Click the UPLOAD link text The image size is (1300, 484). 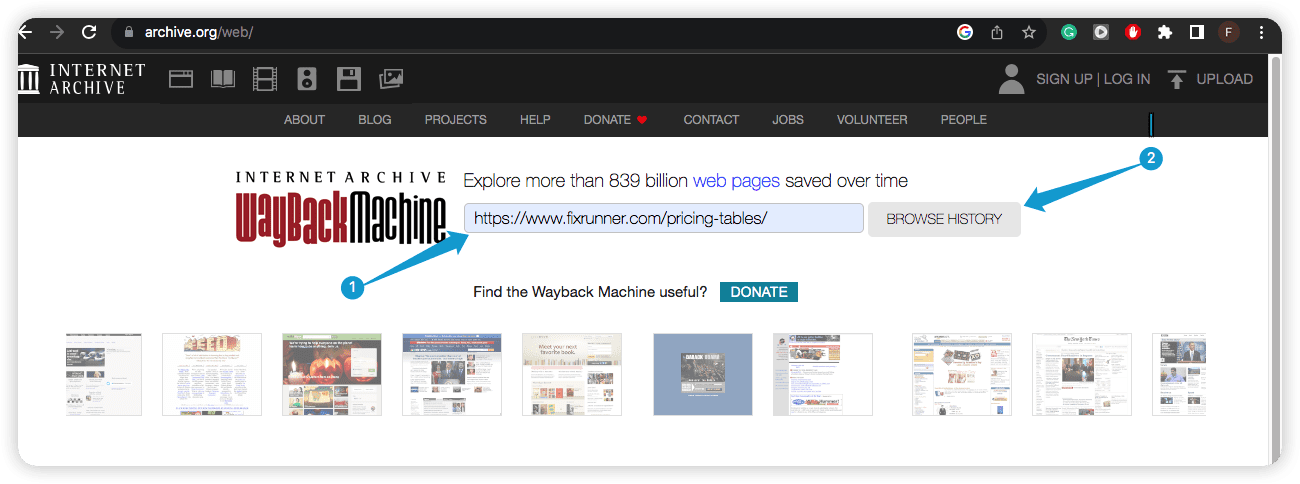click(x=1225, y=79)
